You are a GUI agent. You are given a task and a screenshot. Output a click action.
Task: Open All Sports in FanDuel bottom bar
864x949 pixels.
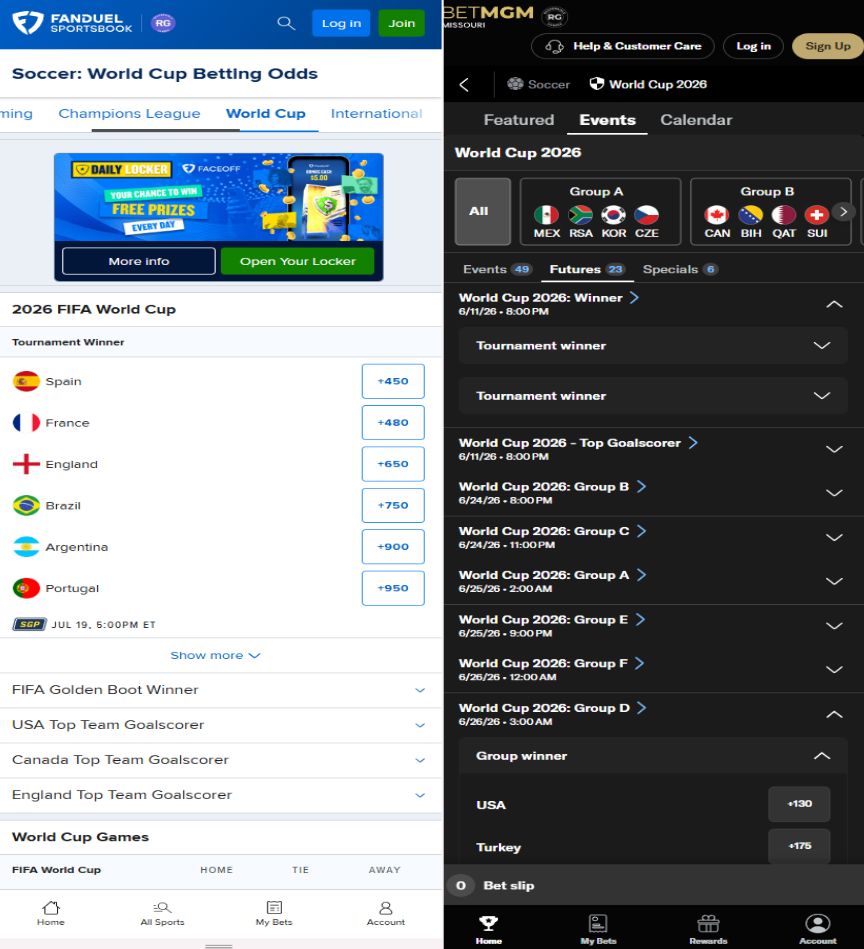(162, 913)
